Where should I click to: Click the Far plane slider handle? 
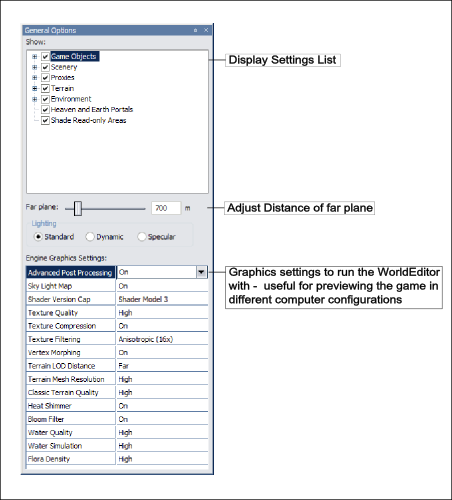78,208
